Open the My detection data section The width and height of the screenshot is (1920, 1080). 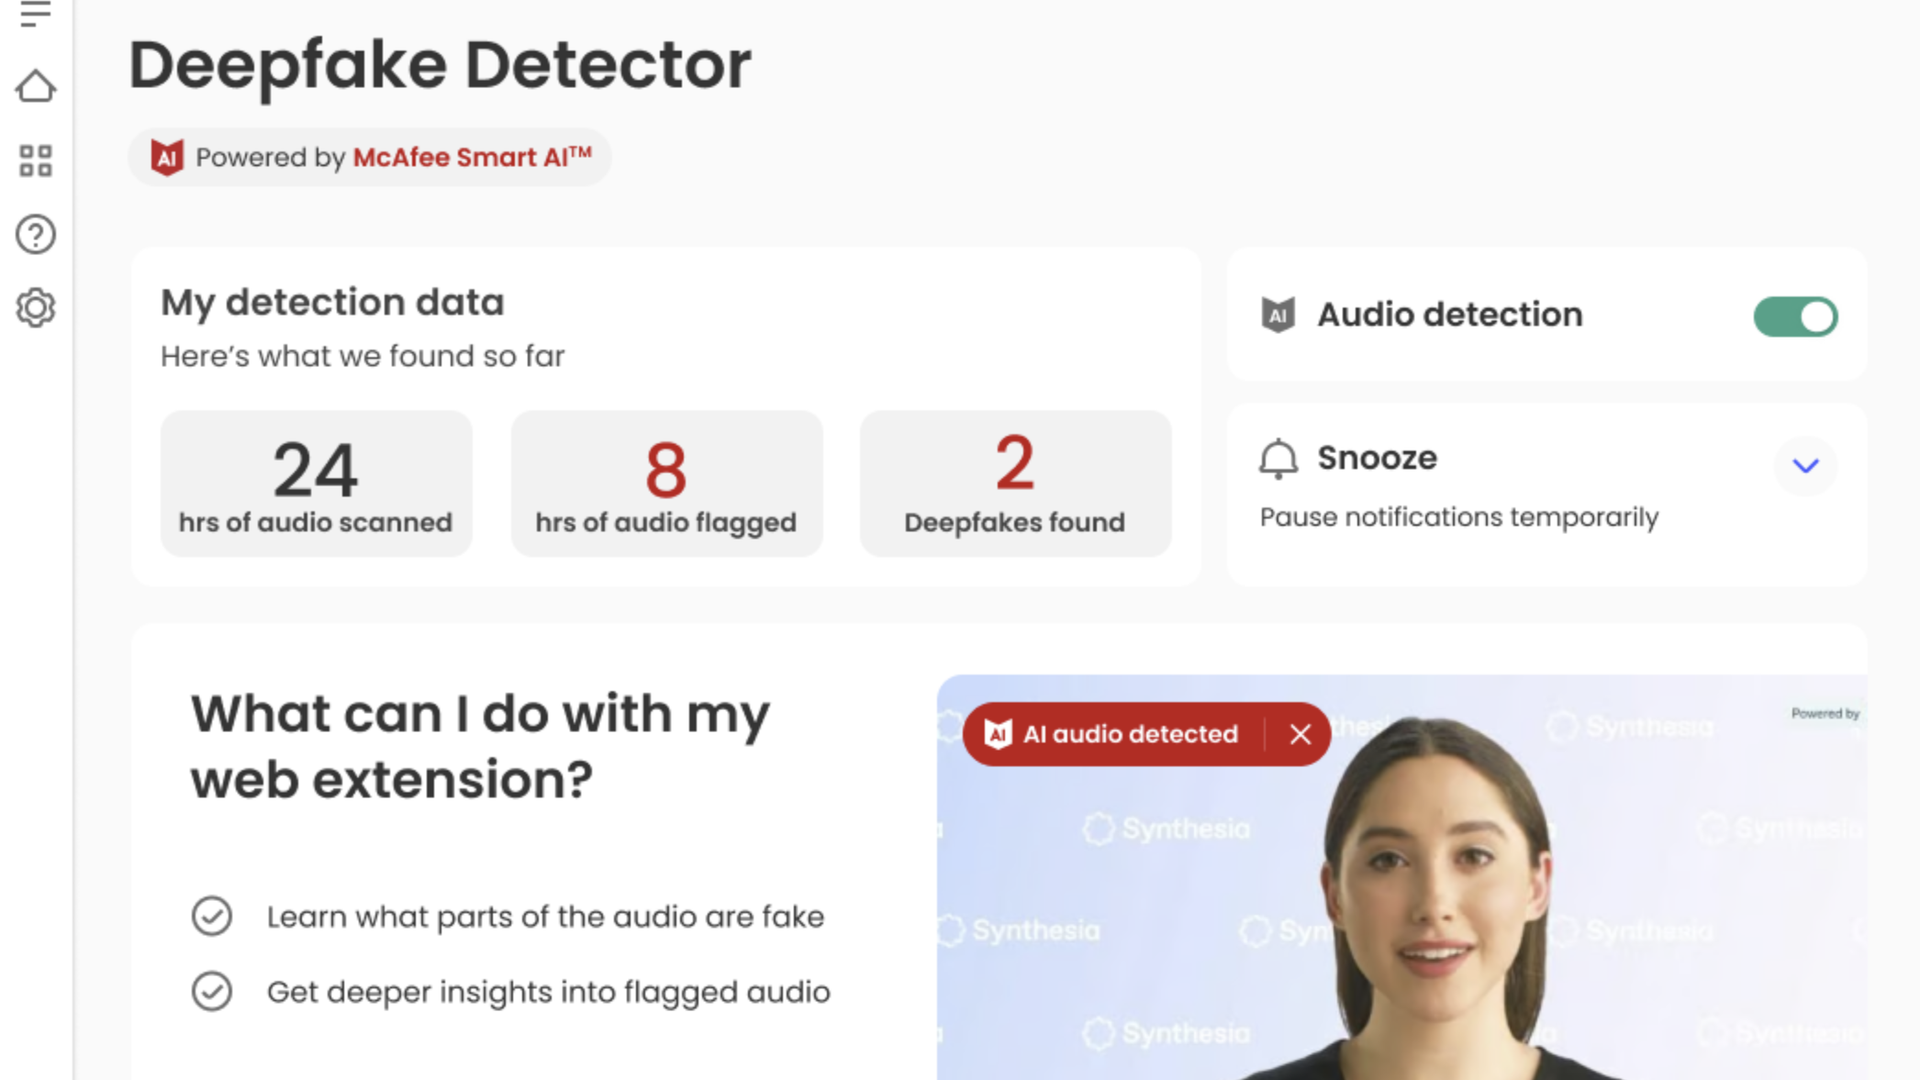(333, 302)
